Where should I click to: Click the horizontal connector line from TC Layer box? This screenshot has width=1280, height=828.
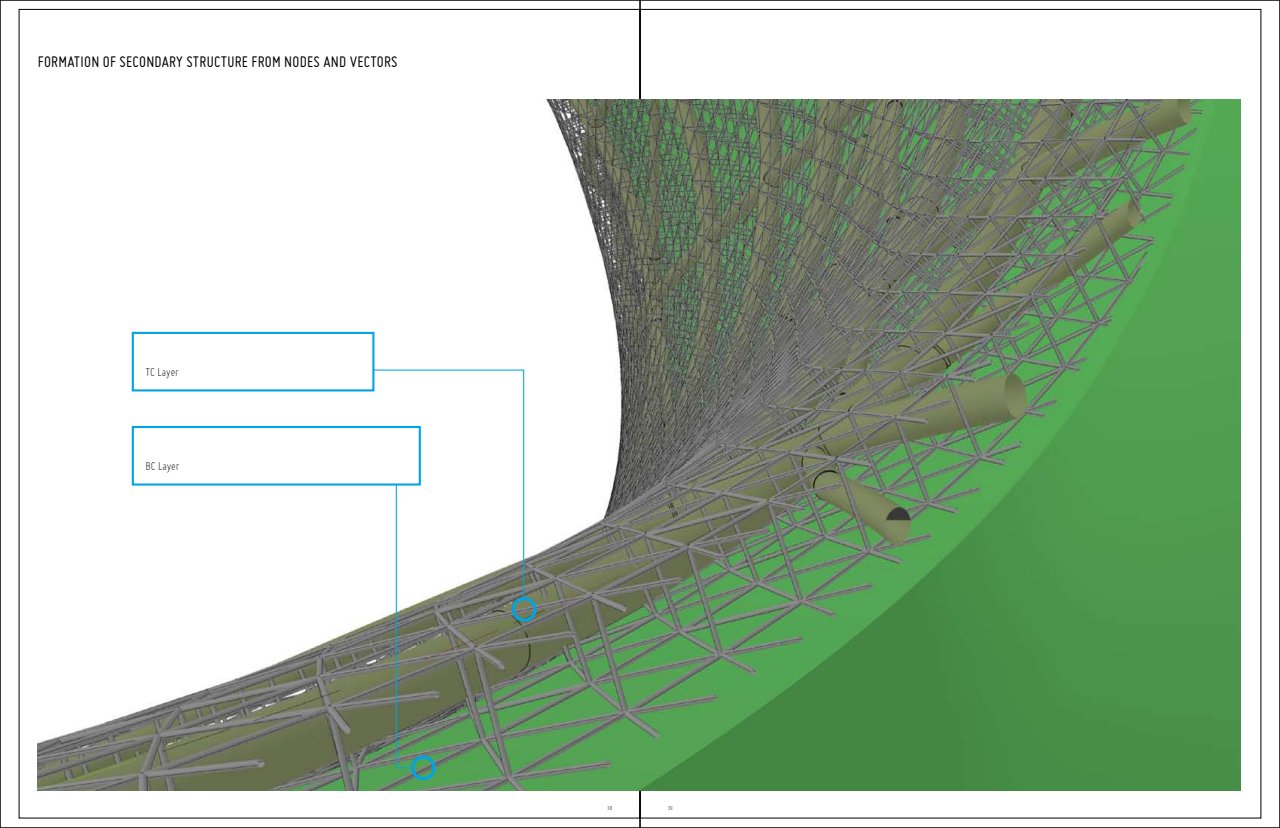point(450,370)
